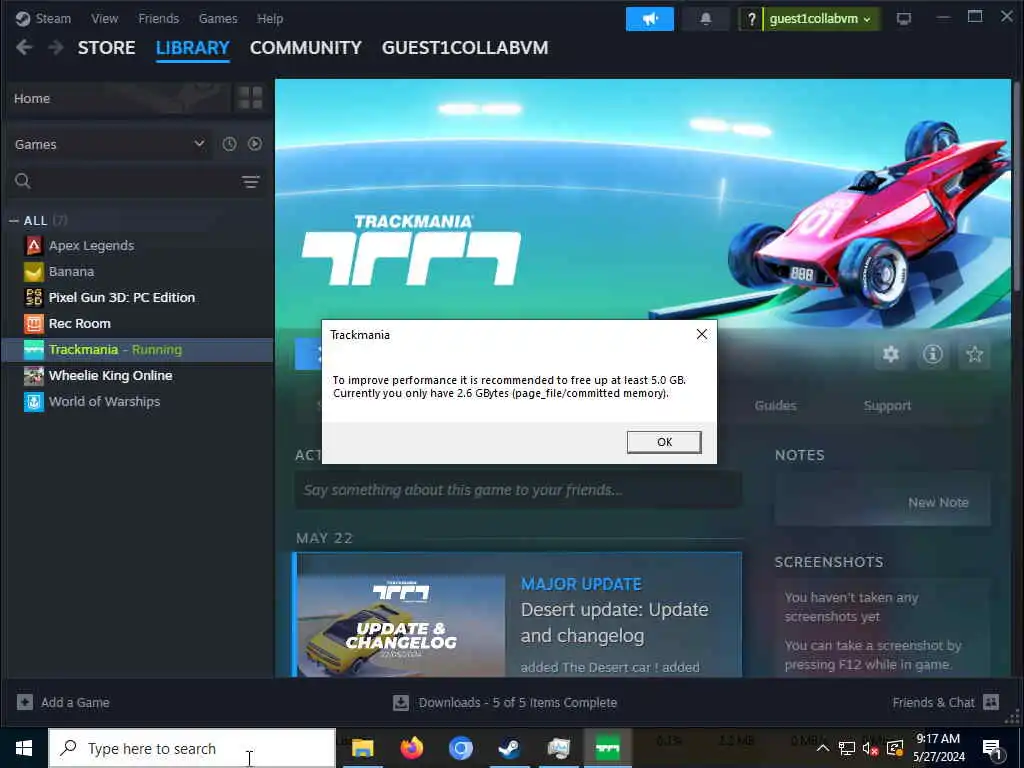The image size is (1024, 768).
Task: Open Trackmania Guides tab
Action: click(x=775, y=406)
